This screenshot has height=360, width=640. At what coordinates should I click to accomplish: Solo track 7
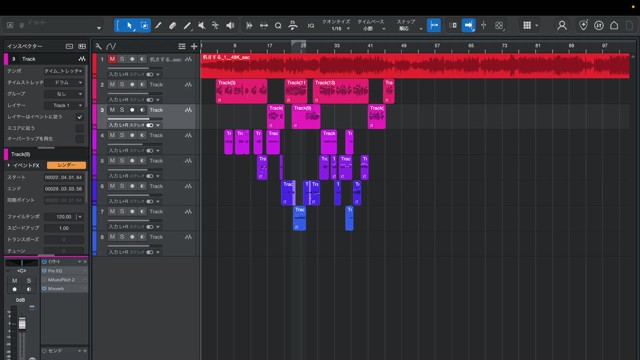pyautogui.click(x=122, y=211)
